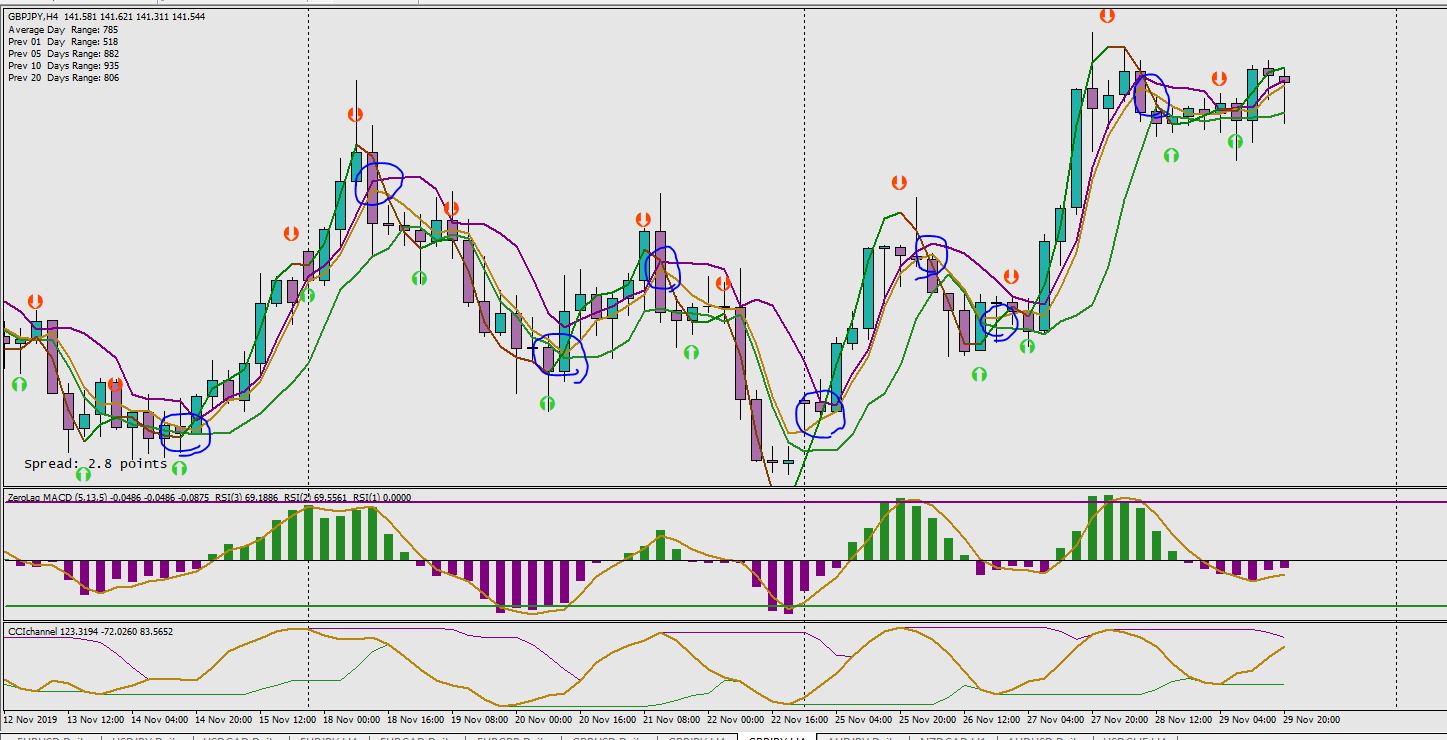Click the '19 Nov 08:00' time axis label
The width and height of the screenshot is (1447, 740).
(481, 719)
